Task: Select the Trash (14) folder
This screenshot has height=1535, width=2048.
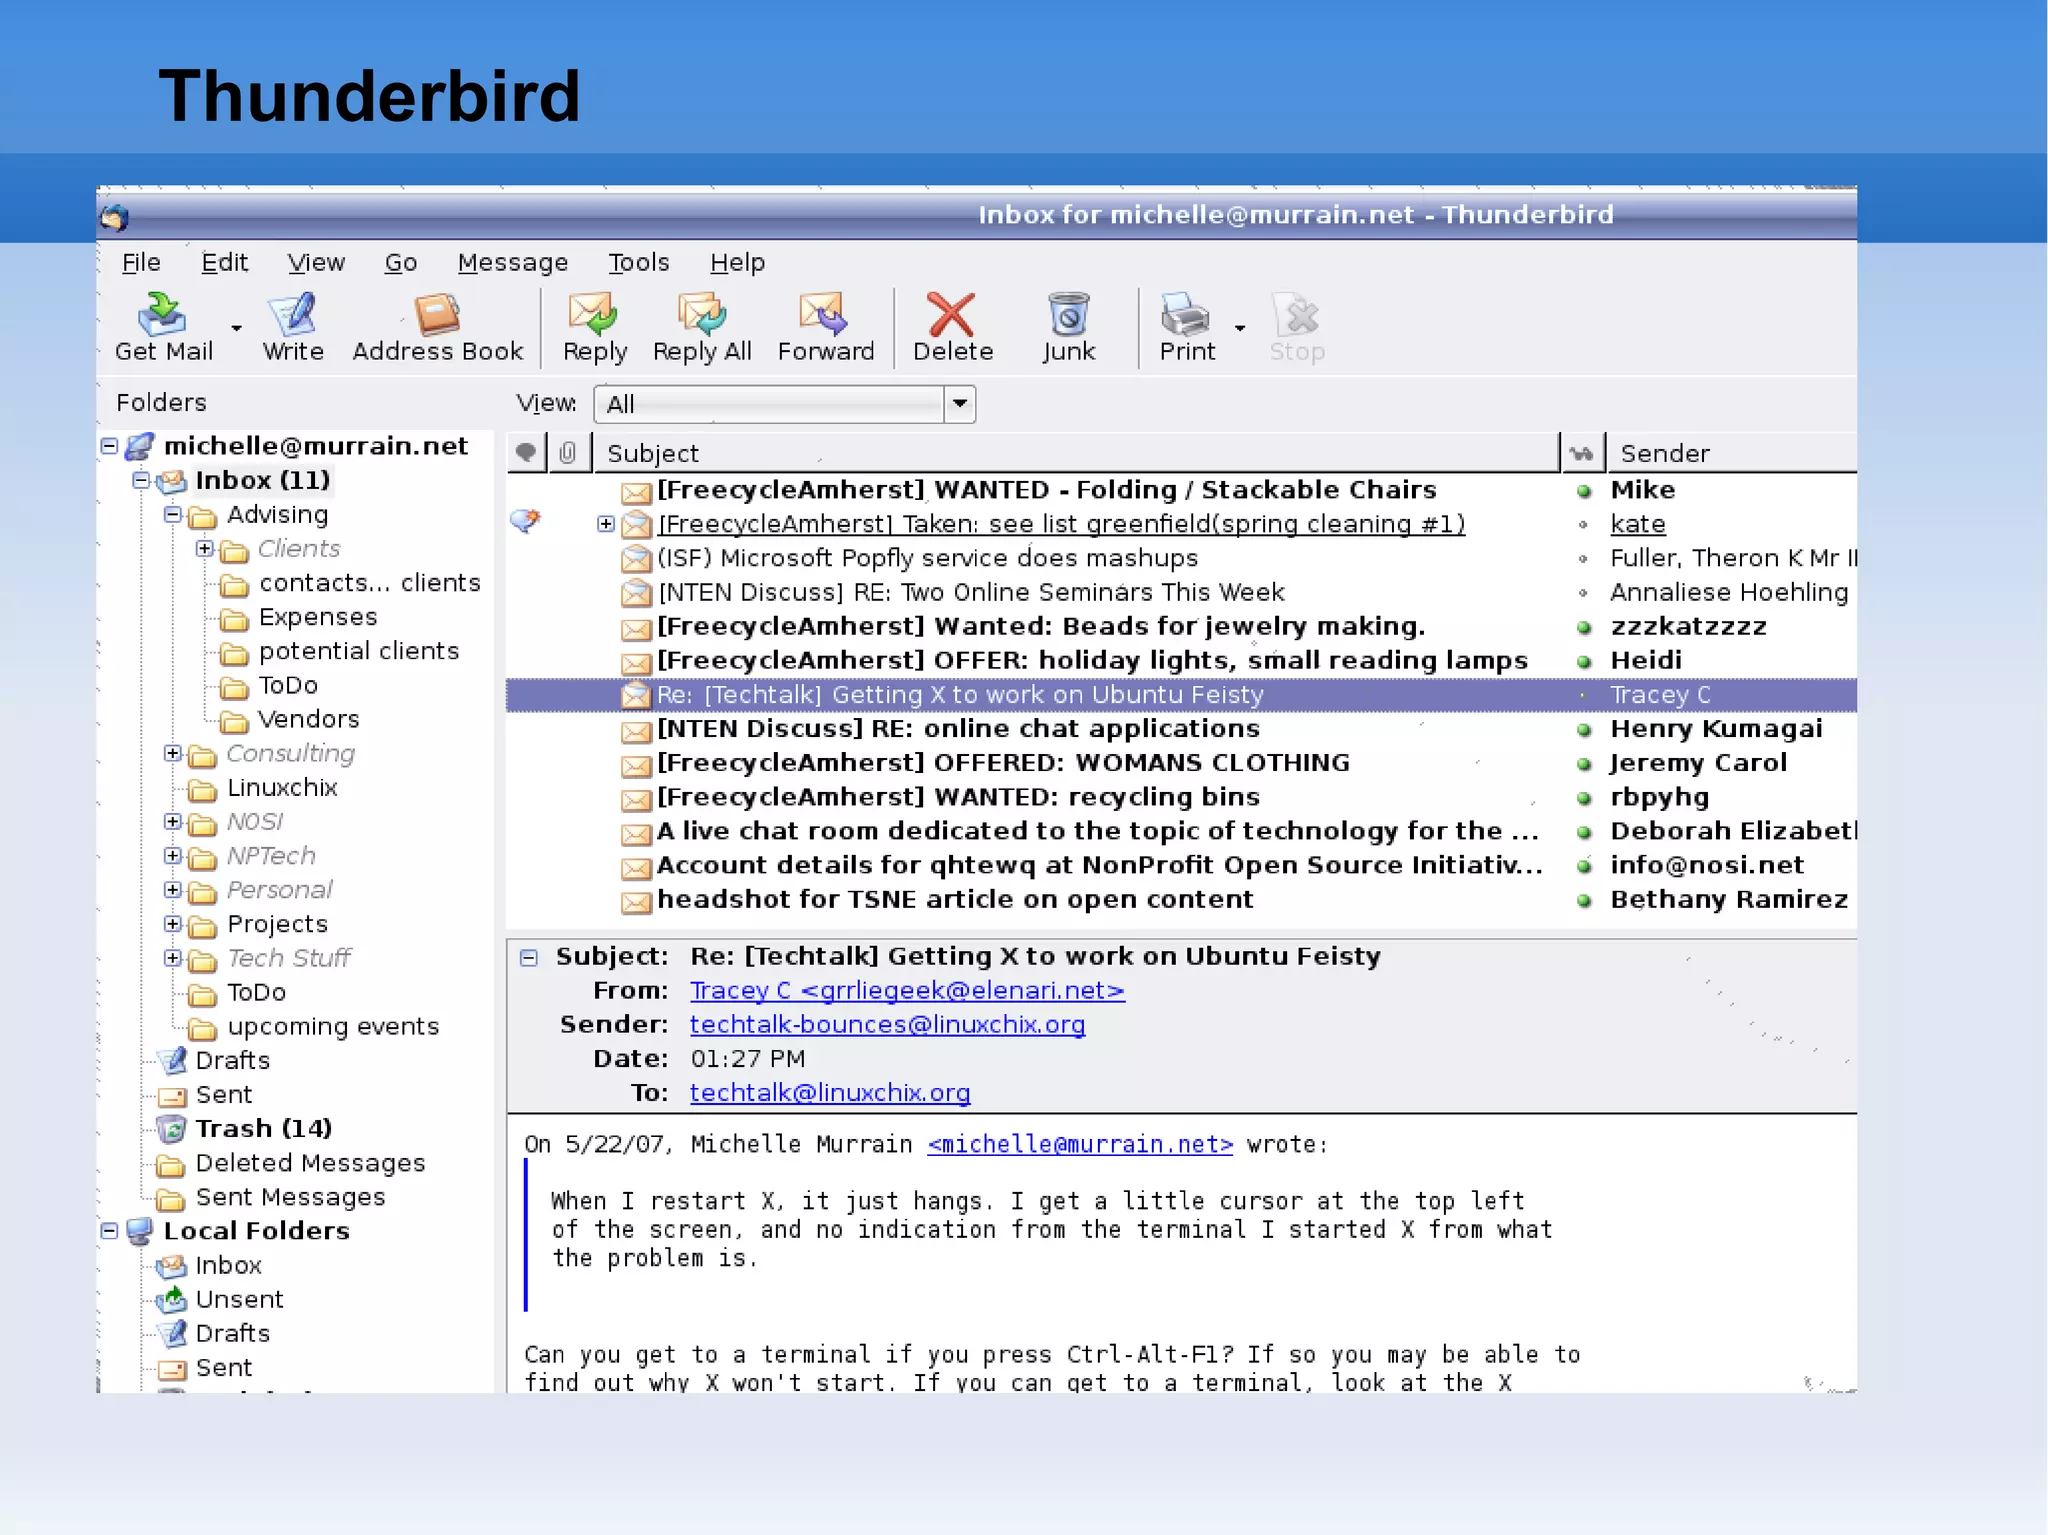Action: click(263, 1128)
